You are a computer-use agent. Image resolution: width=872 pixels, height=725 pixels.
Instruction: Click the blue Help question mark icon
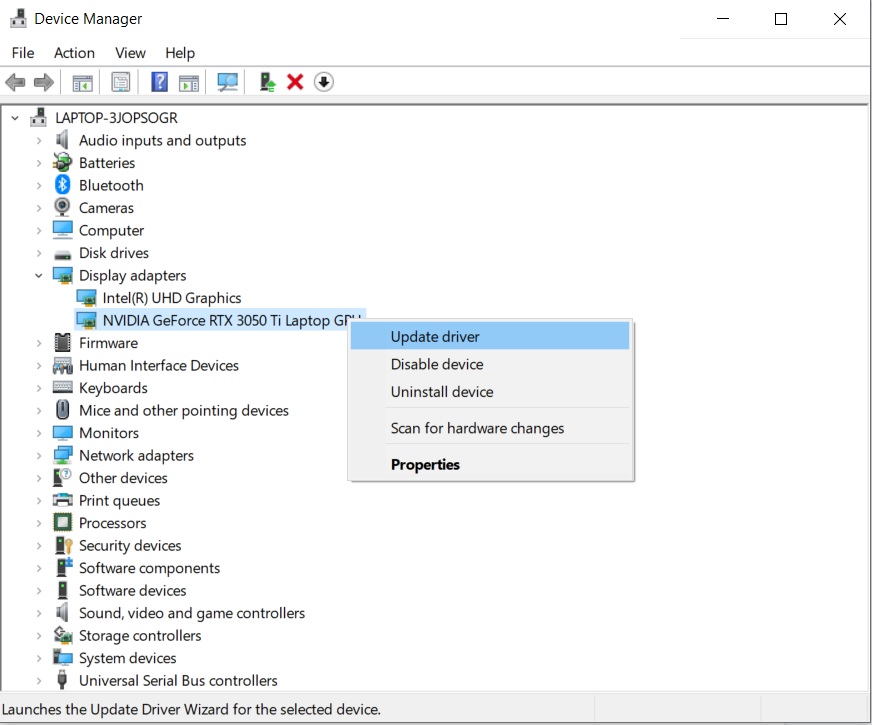point(160,82)
